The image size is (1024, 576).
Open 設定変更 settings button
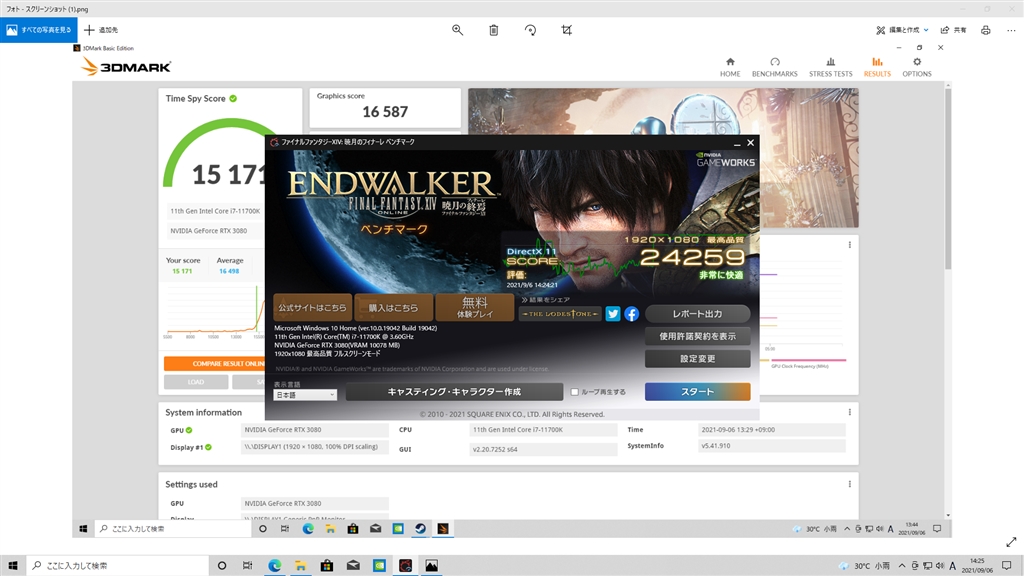coord(697,359)
